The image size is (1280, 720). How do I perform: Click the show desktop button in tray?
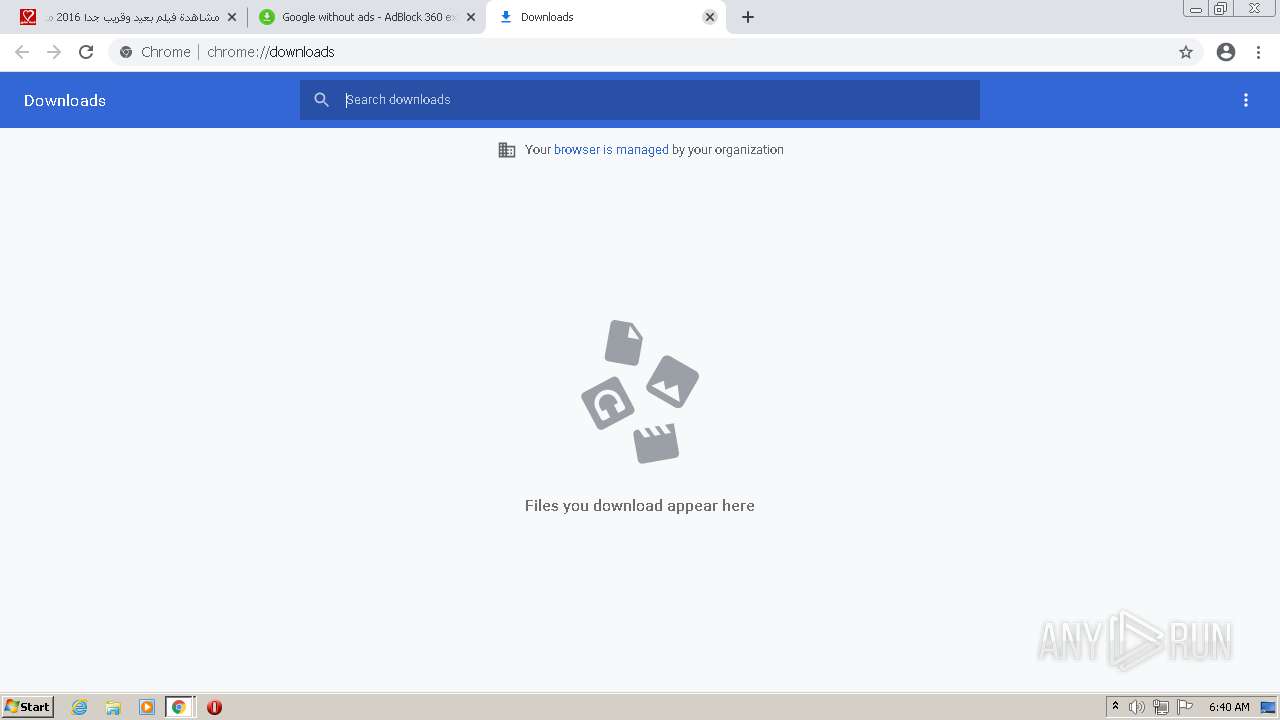point(1269,707)
